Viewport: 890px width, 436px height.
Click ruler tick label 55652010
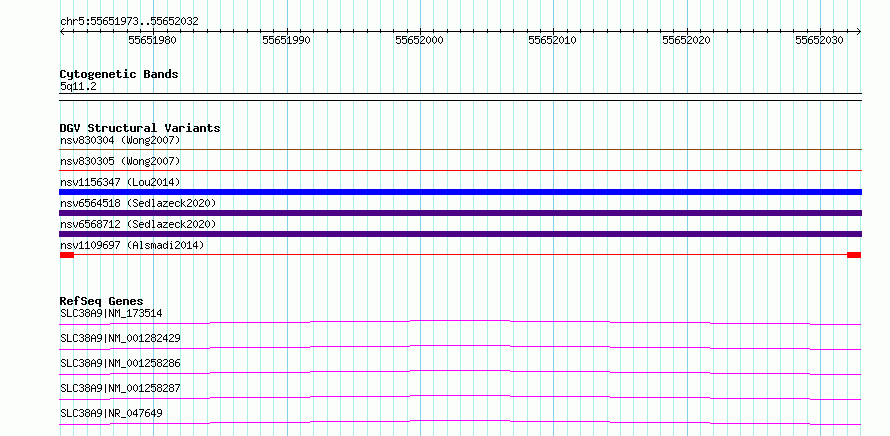pyautogui.click(x=552, y=40)
